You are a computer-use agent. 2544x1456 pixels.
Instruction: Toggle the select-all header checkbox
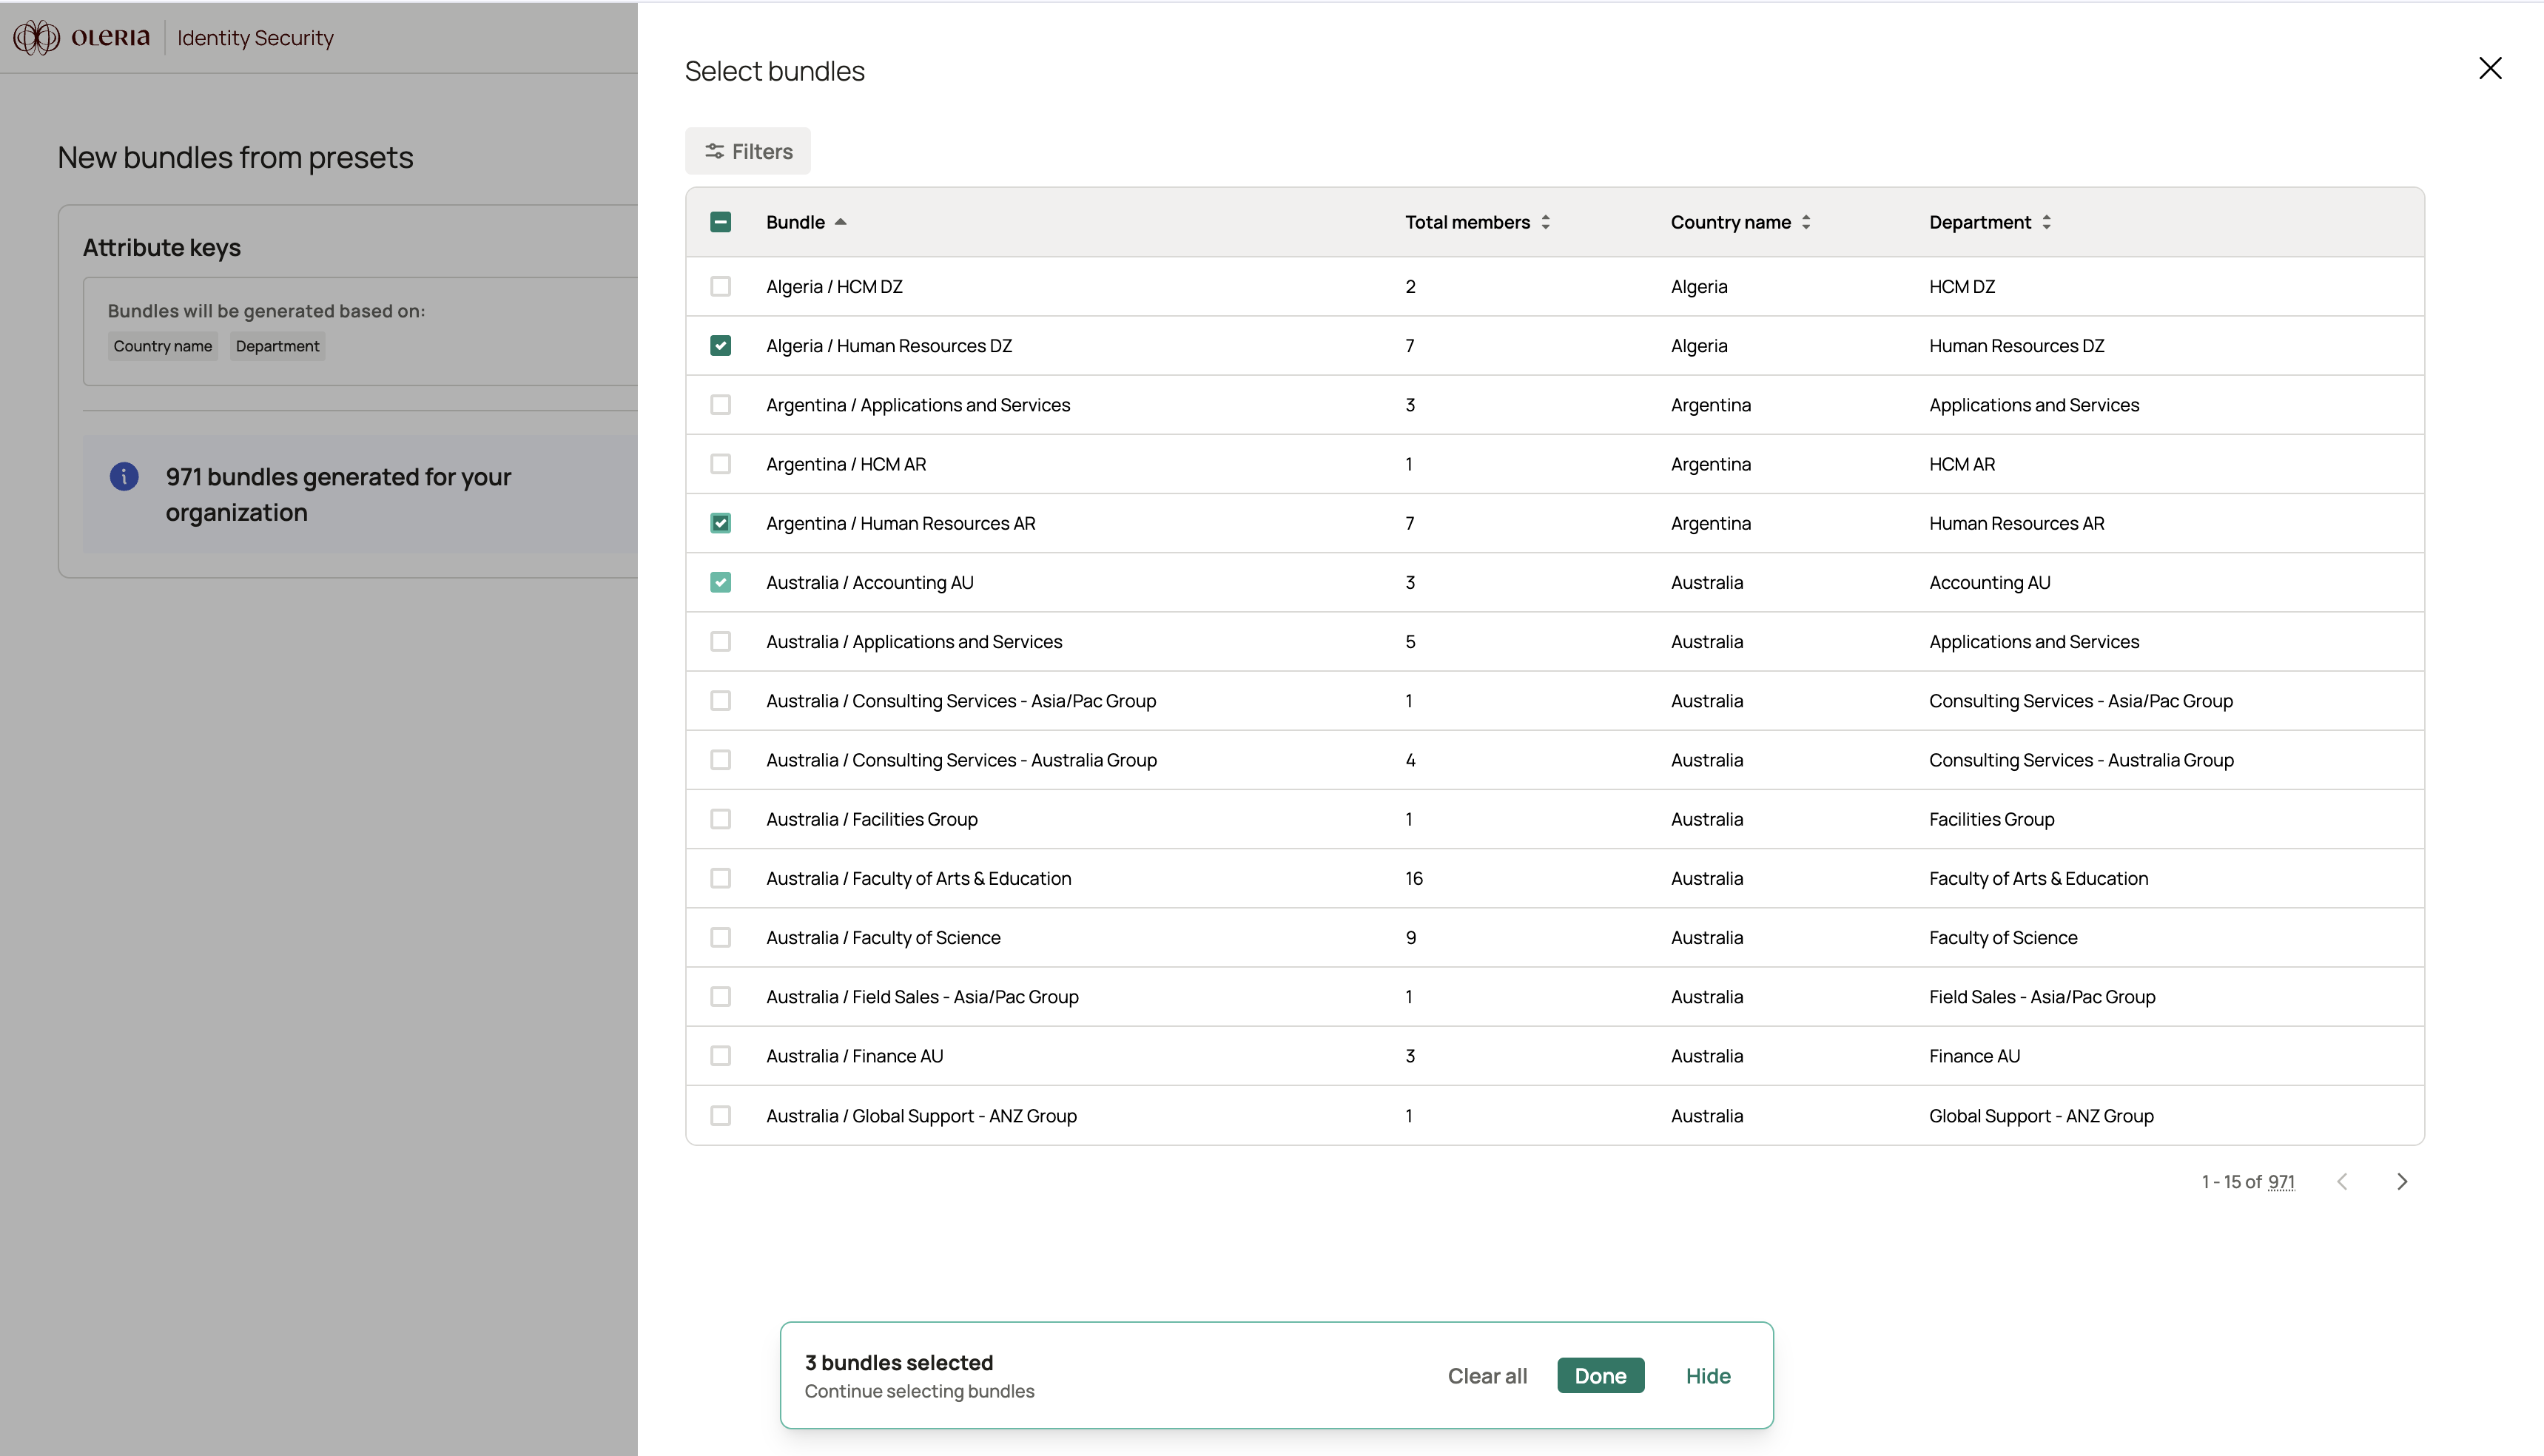click(720, 222)
